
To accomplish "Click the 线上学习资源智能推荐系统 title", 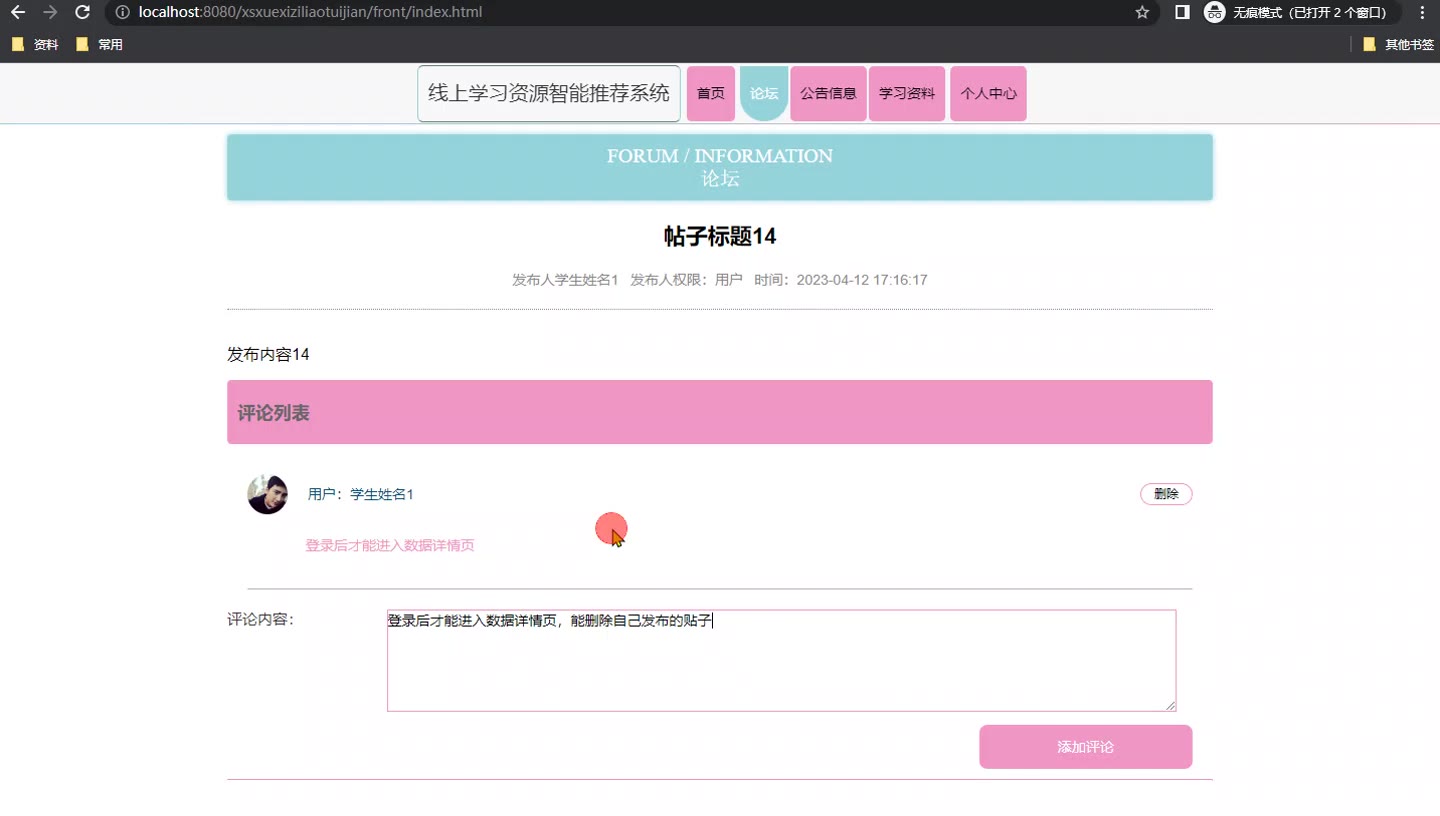I will click(549, 94).
